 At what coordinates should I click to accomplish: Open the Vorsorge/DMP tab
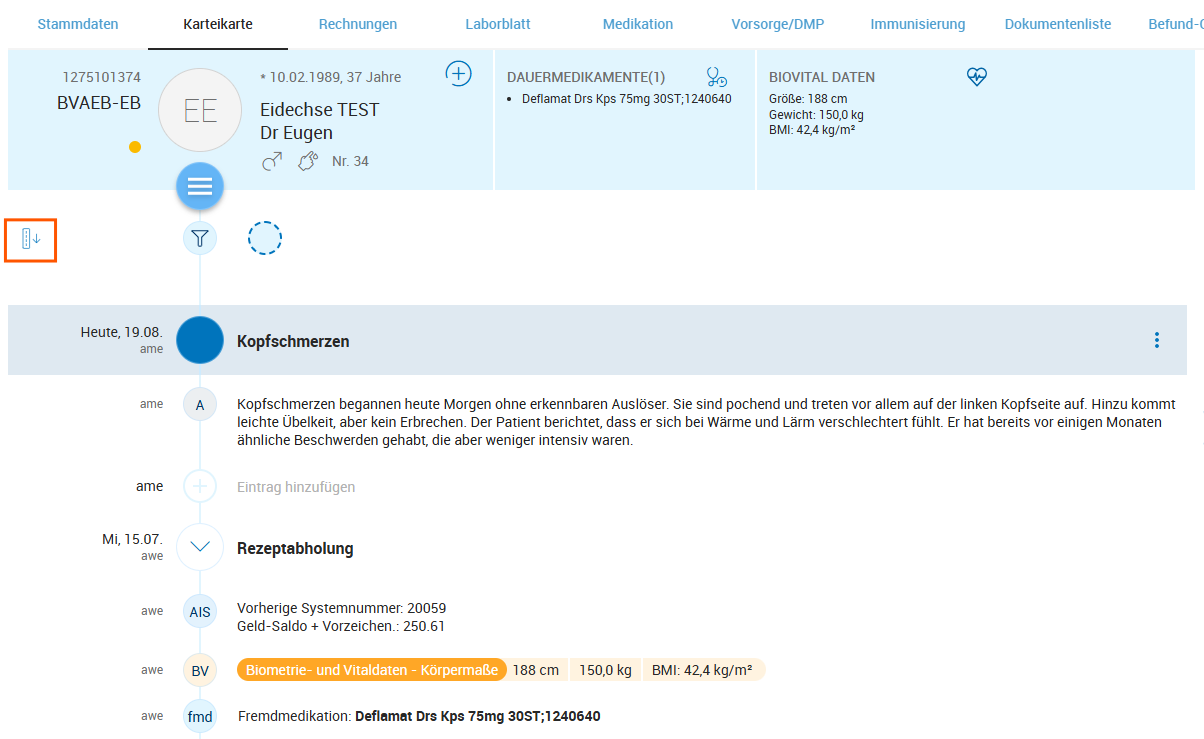(778, 24)
